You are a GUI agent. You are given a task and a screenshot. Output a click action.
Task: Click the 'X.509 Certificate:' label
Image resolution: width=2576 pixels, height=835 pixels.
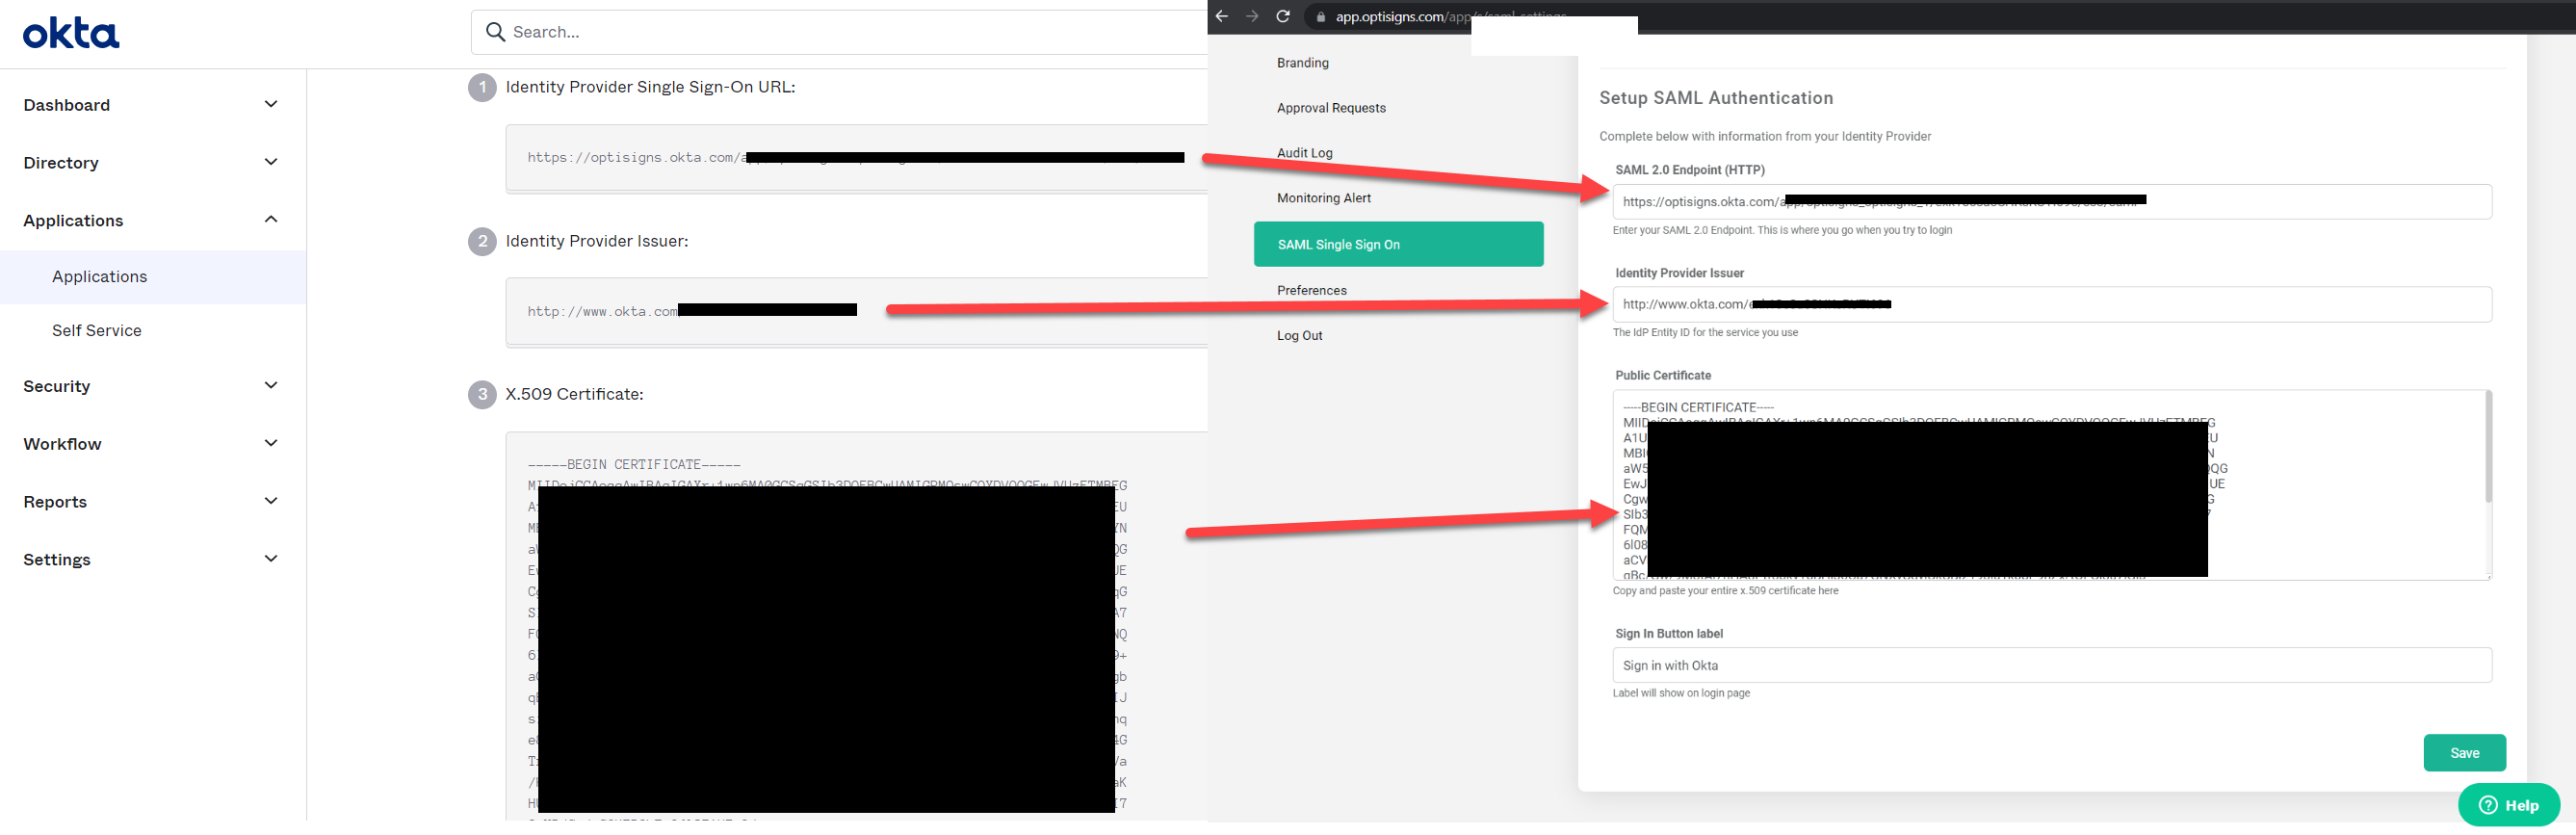pos(574,395)
